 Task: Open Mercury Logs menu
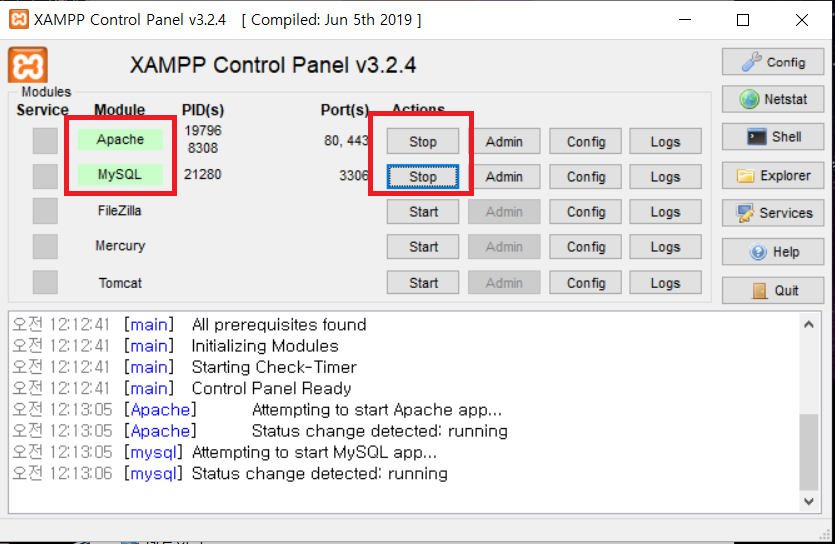coord(665,247)
